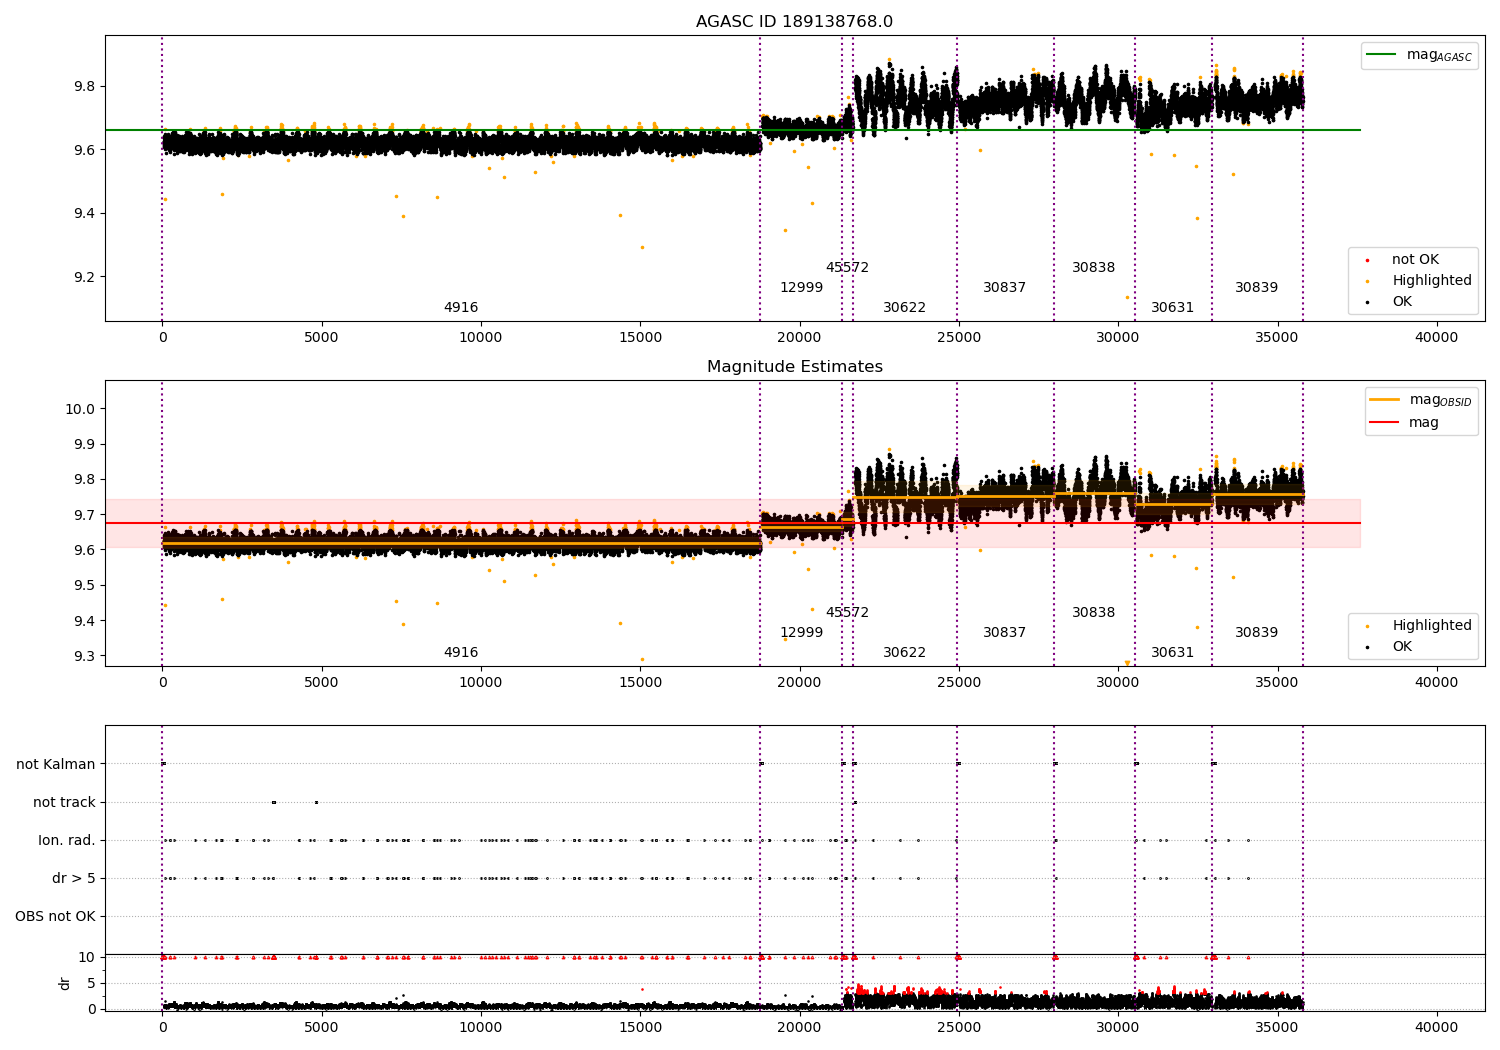Image resolution: width=1500 pixels, height=1050 pixels.
Task: Click obsid label 30631 in Magnitude Estimates plot
Action: (x=1173, y=653)
